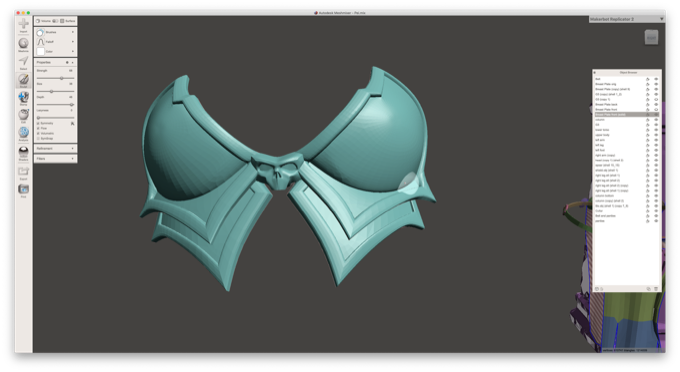Screen dimensions: 680x372
Task: Toggle the Symmetry checkbox
Action: [x=38, y=124]
